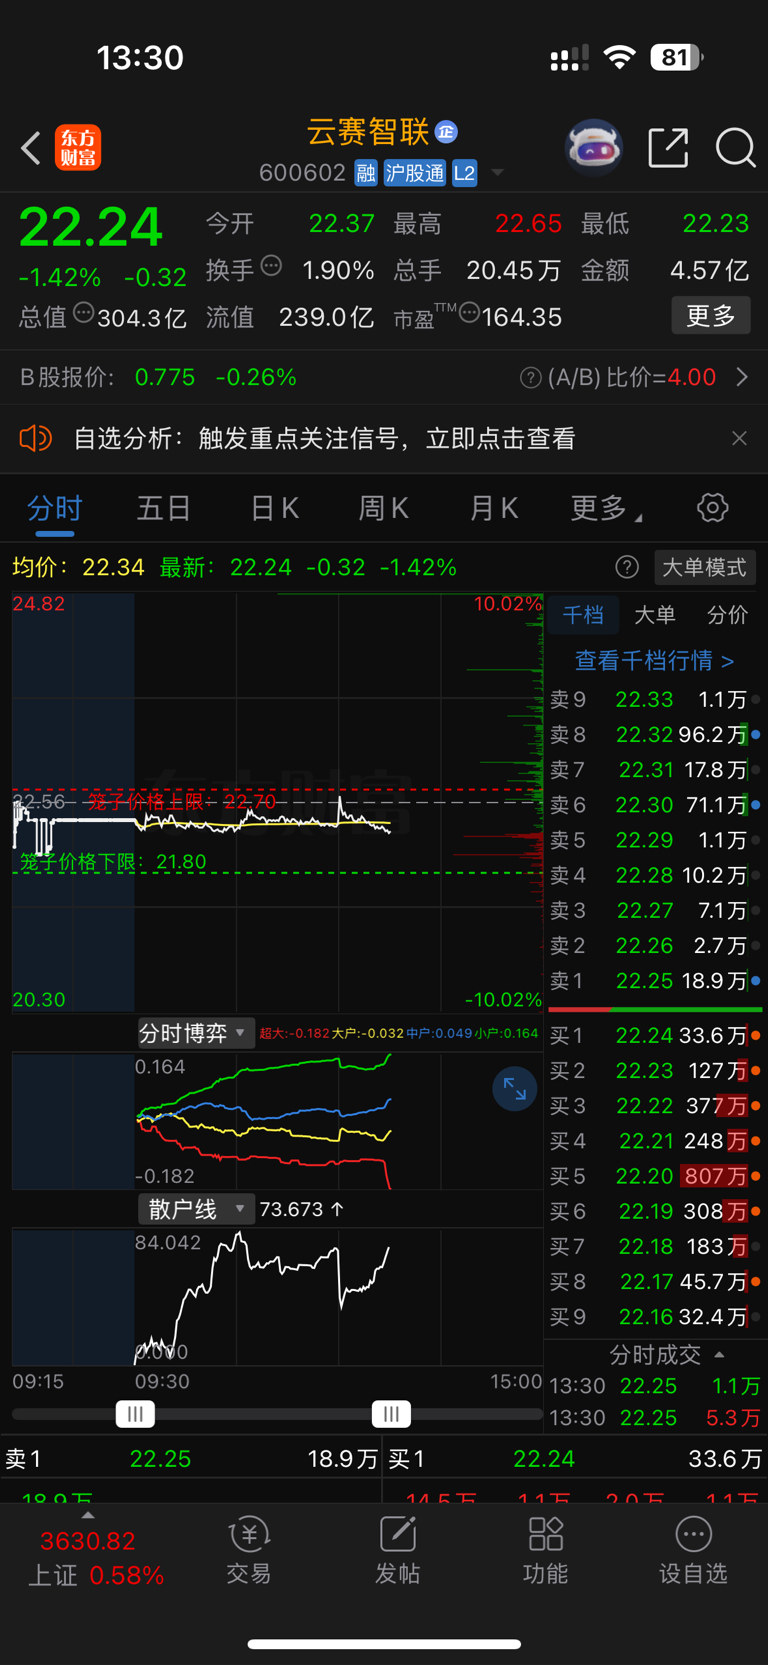Select the 卖6 22.30 row

click(655, 805)
